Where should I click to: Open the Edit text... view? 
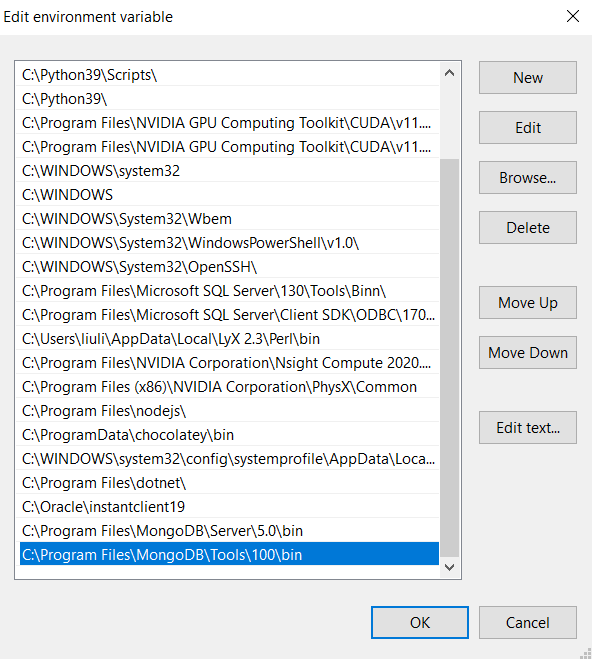(528, 428)
